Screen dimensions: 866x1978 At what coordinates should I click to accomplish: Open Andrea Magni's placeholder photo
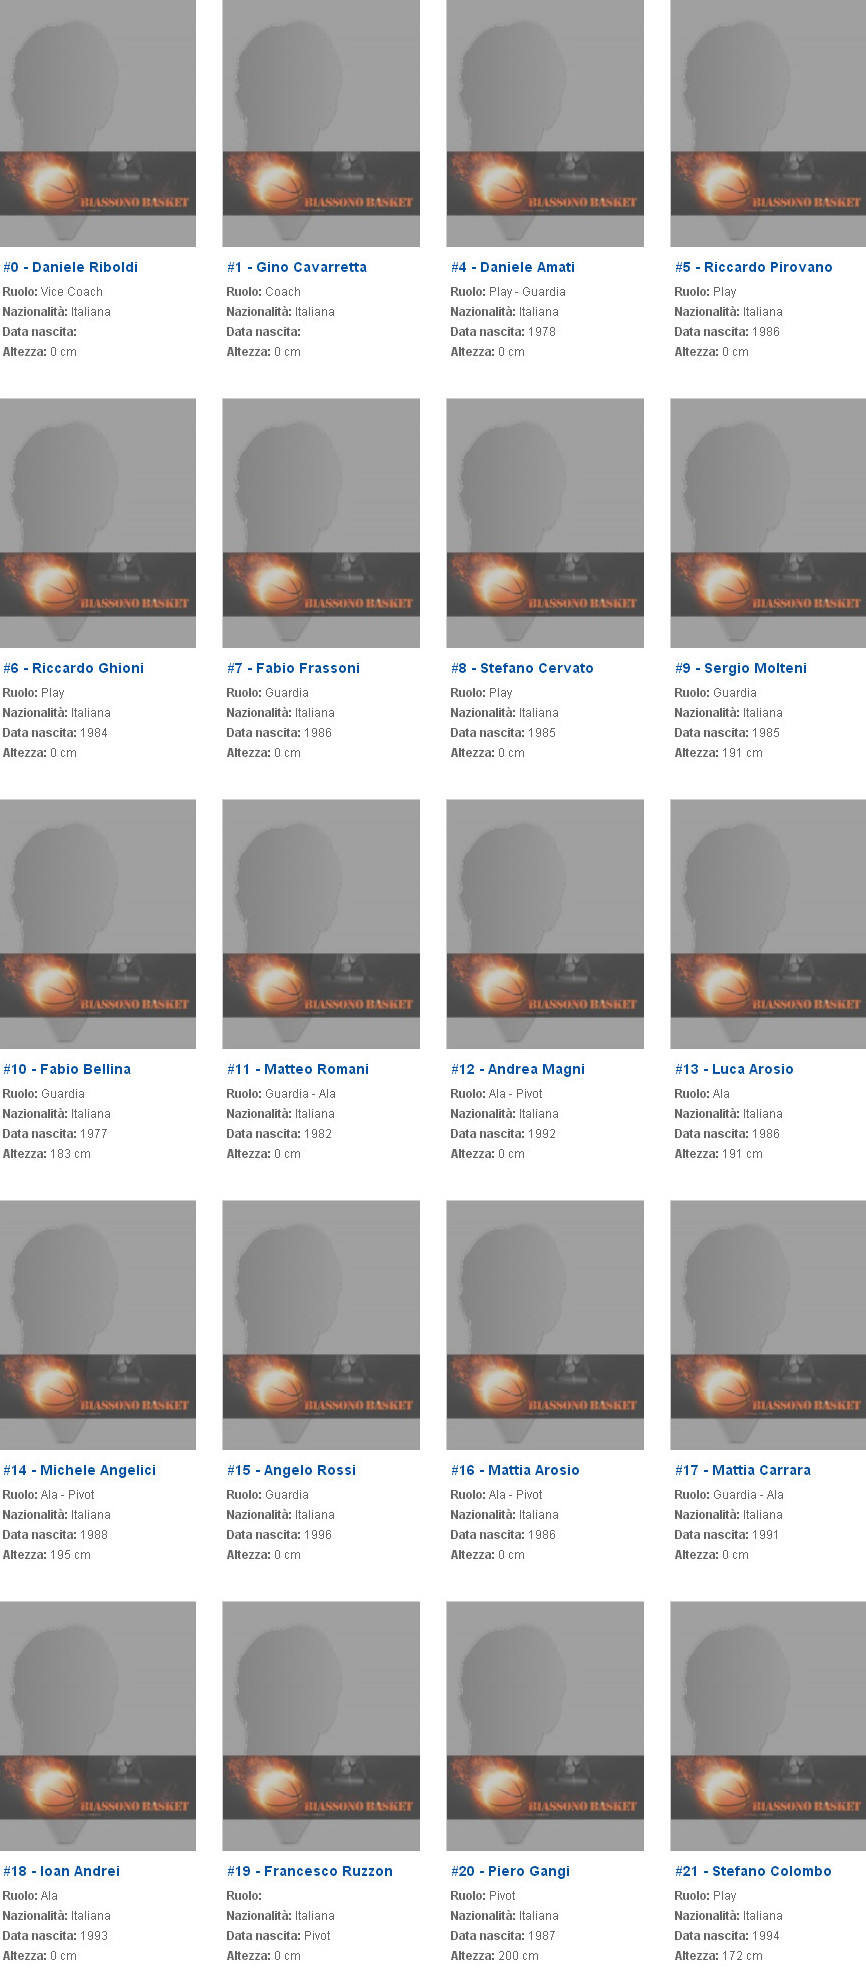pyautogui.click(x=545, y=924)
